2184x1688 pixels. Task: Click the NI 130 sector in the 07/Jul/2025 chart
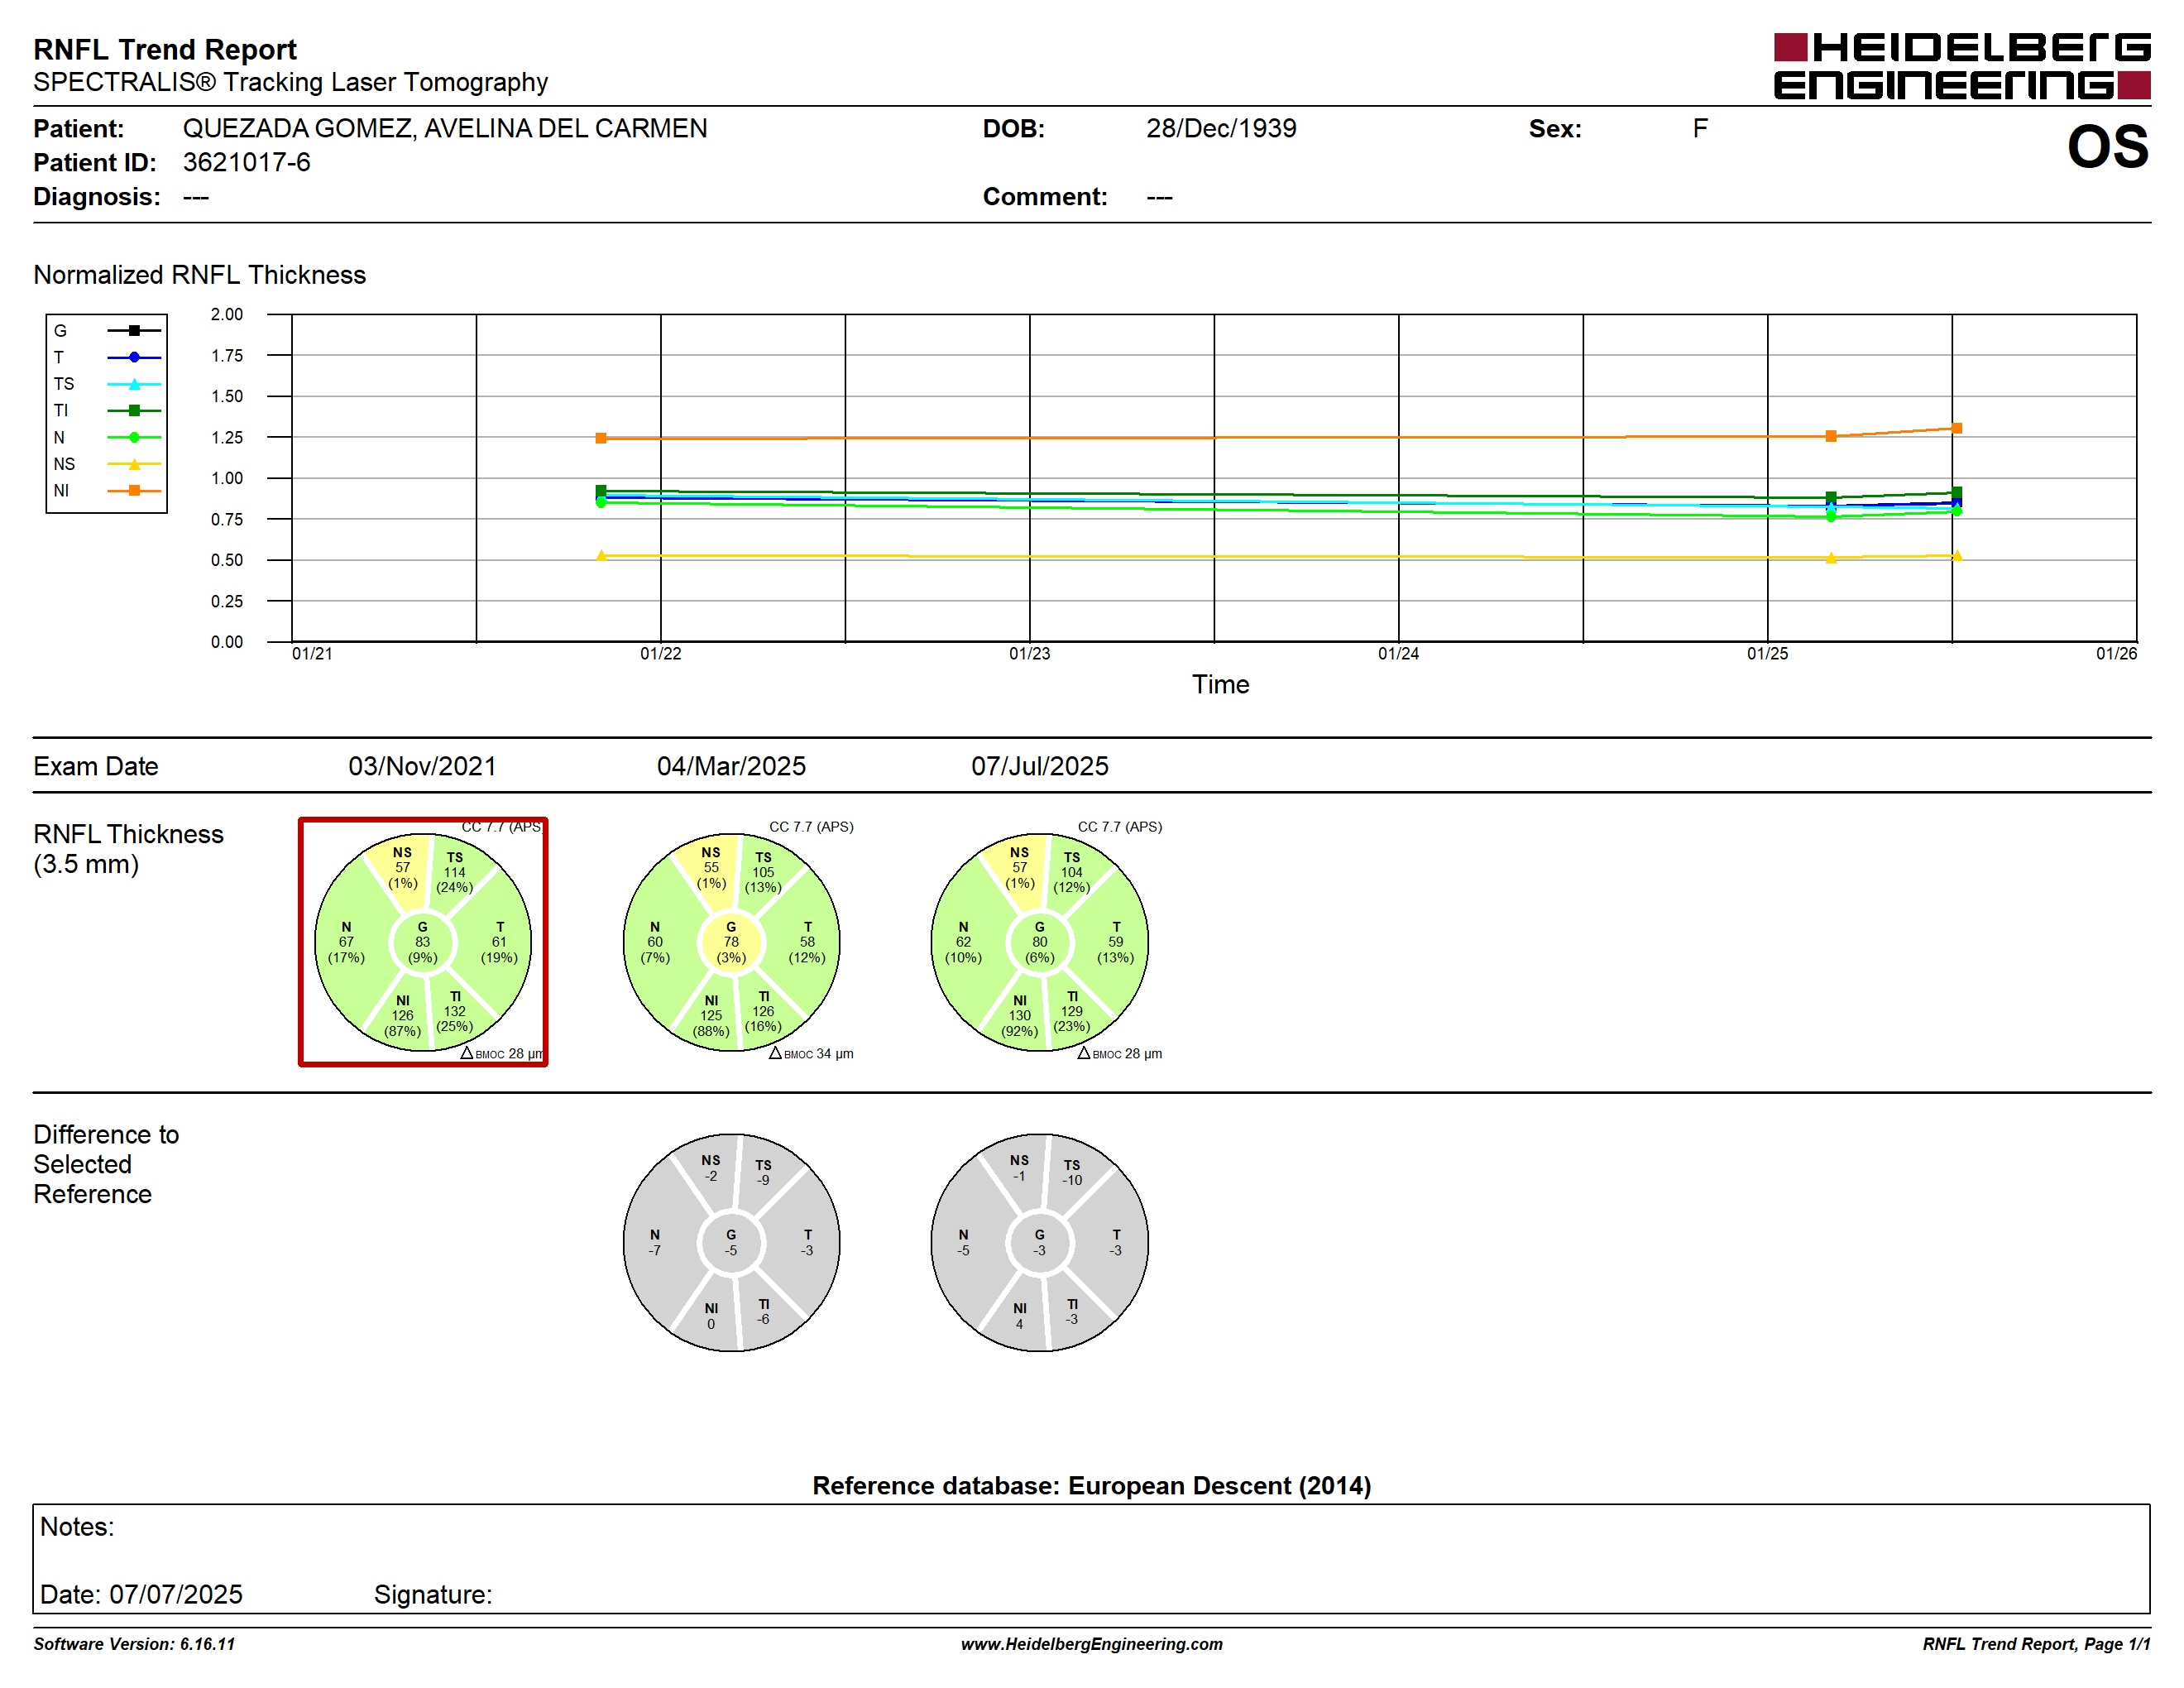pyautogui.click(x=1019, y=1015)
